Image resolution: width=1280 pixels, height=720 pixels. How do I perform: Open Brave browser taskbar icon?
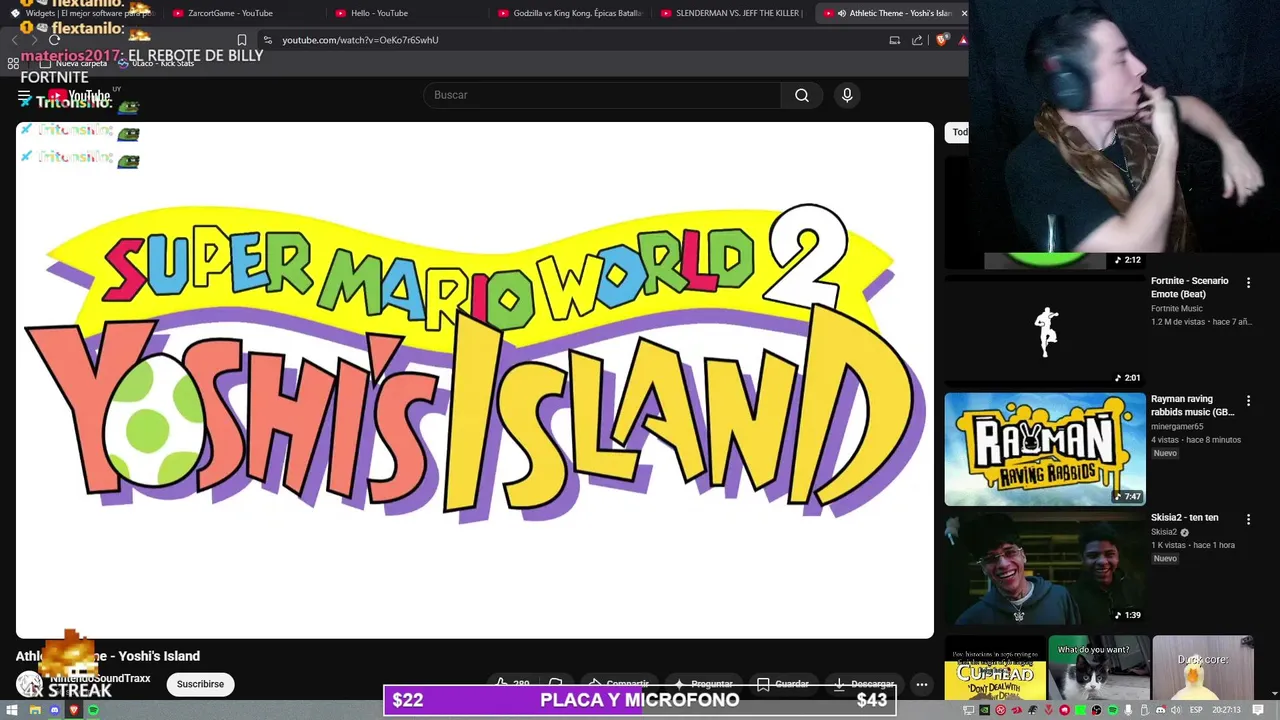(74, 710)
